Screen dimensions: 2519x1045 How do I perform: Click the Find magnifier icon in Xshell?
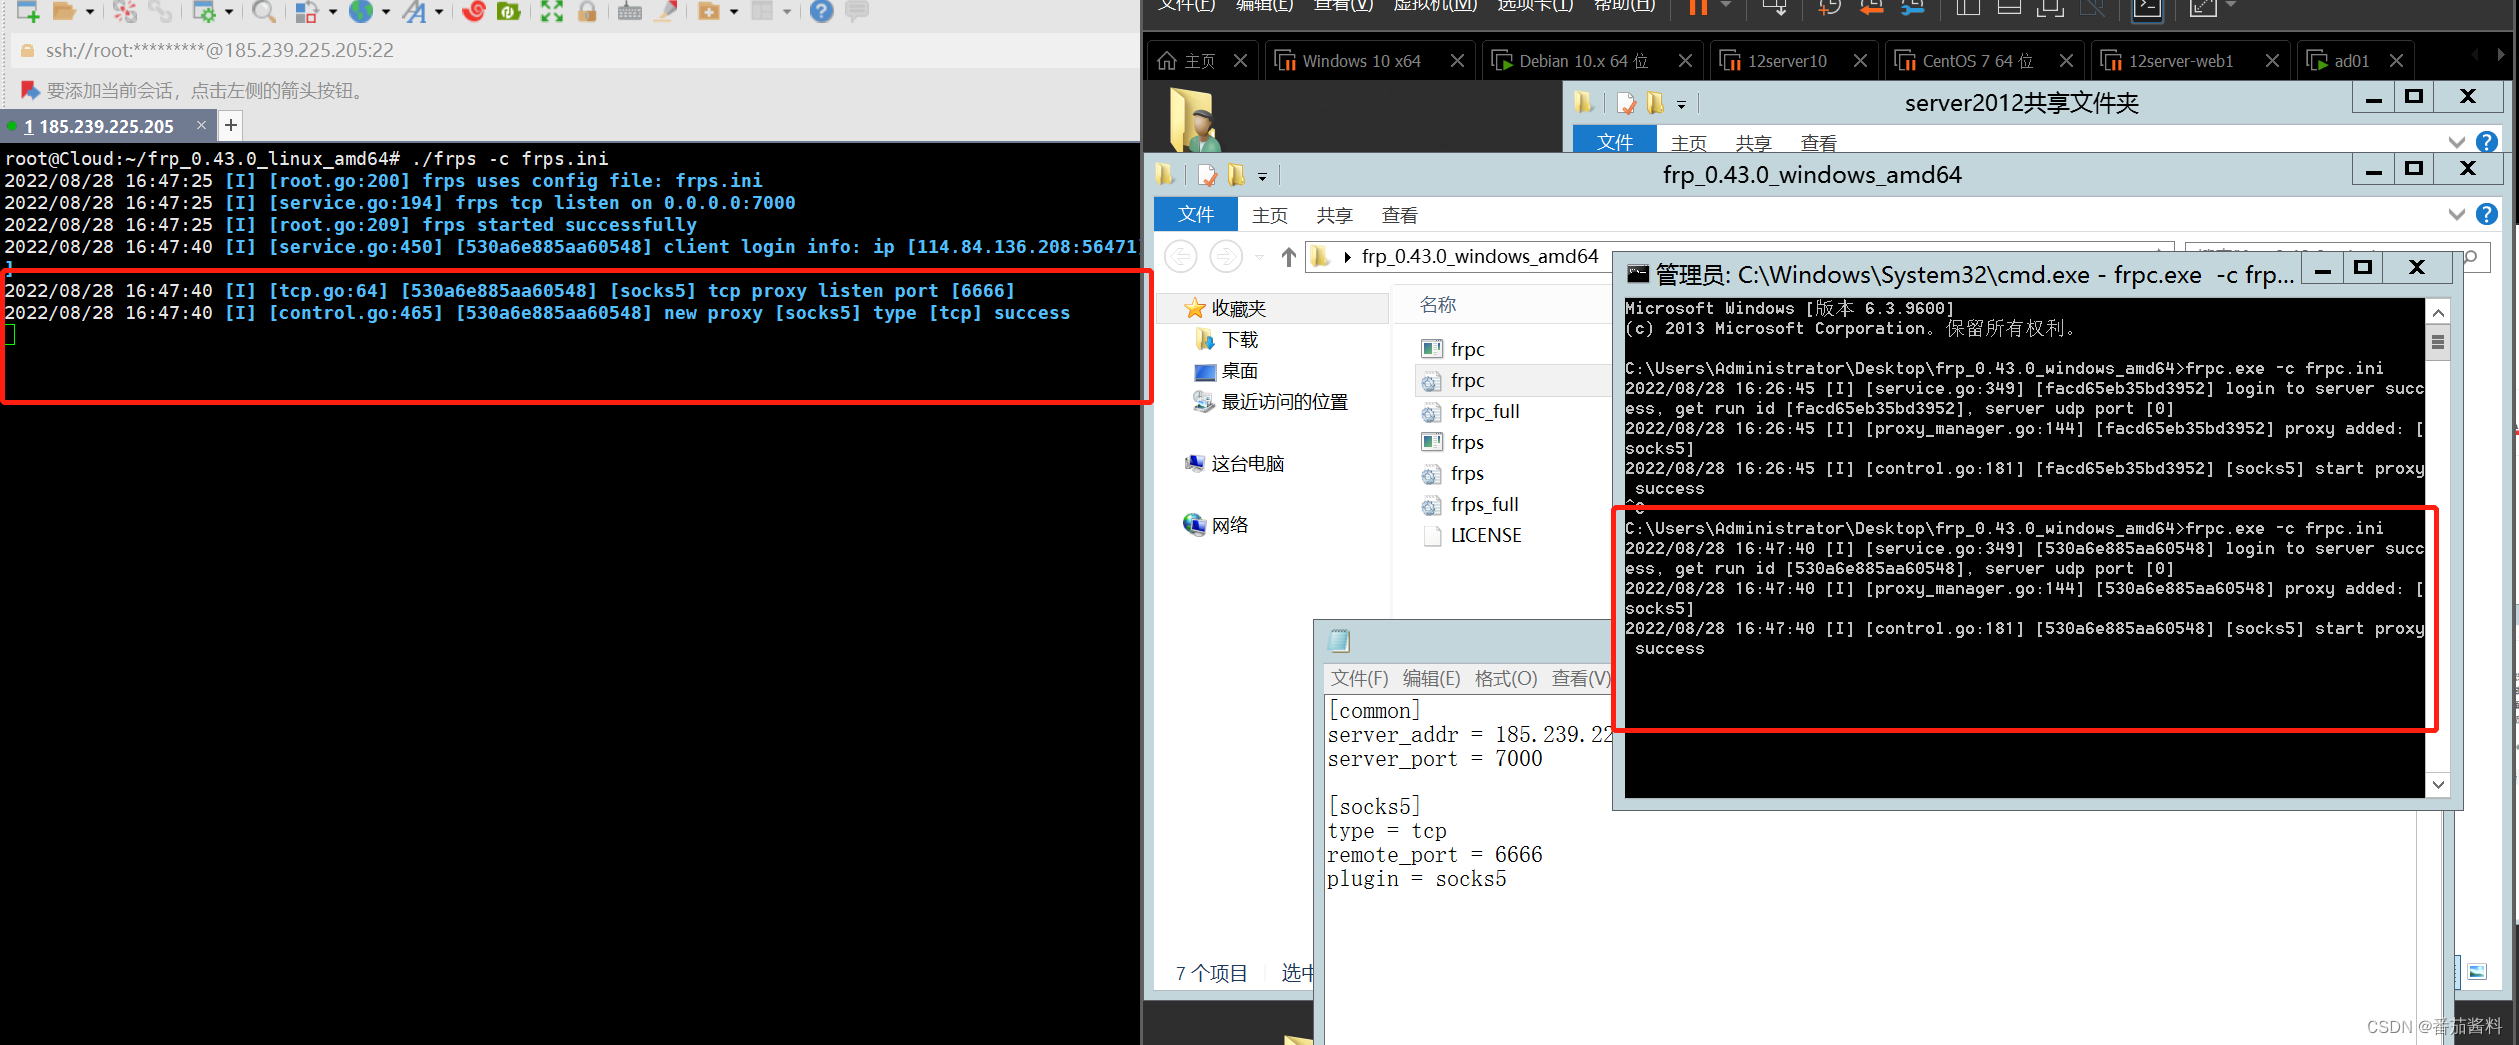point(263,11)
